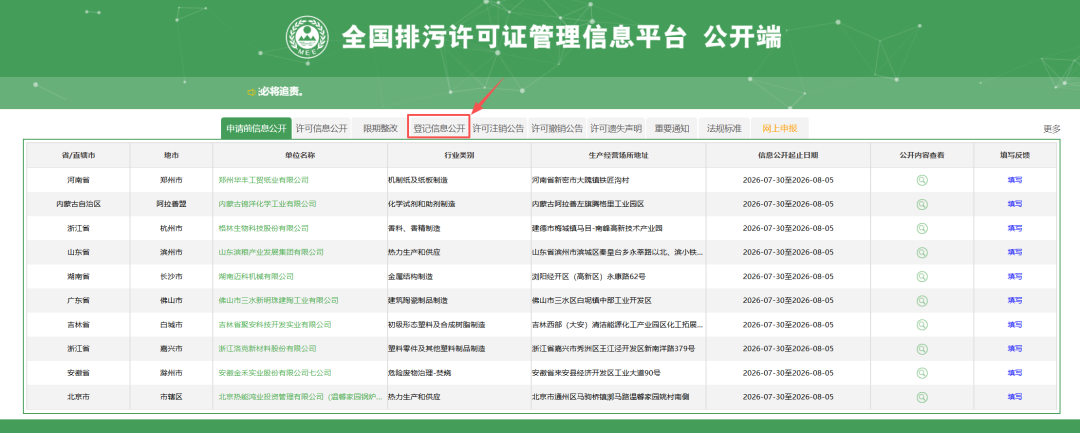Click the 单位名称 column header
The width and height of the screenshot is (1080, 433).
tap(300, 156)
